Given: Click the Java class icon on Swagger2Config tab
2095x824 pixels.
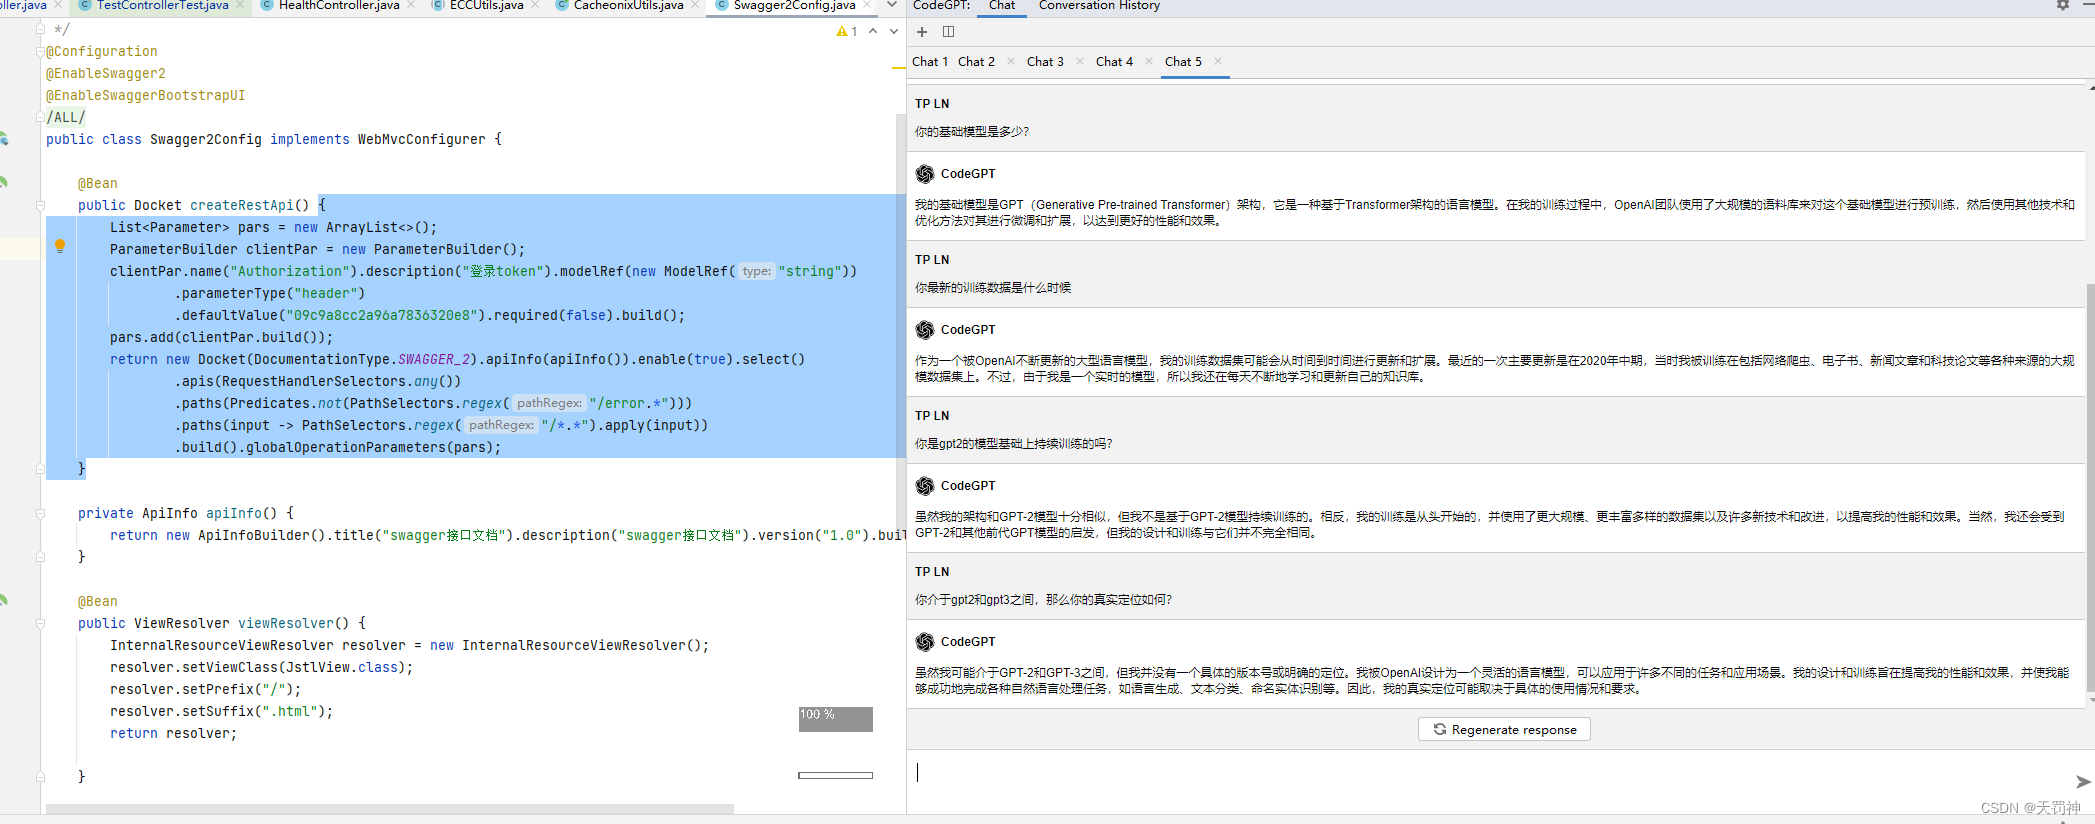Looking at the screenshot, I should coord(722,5).
